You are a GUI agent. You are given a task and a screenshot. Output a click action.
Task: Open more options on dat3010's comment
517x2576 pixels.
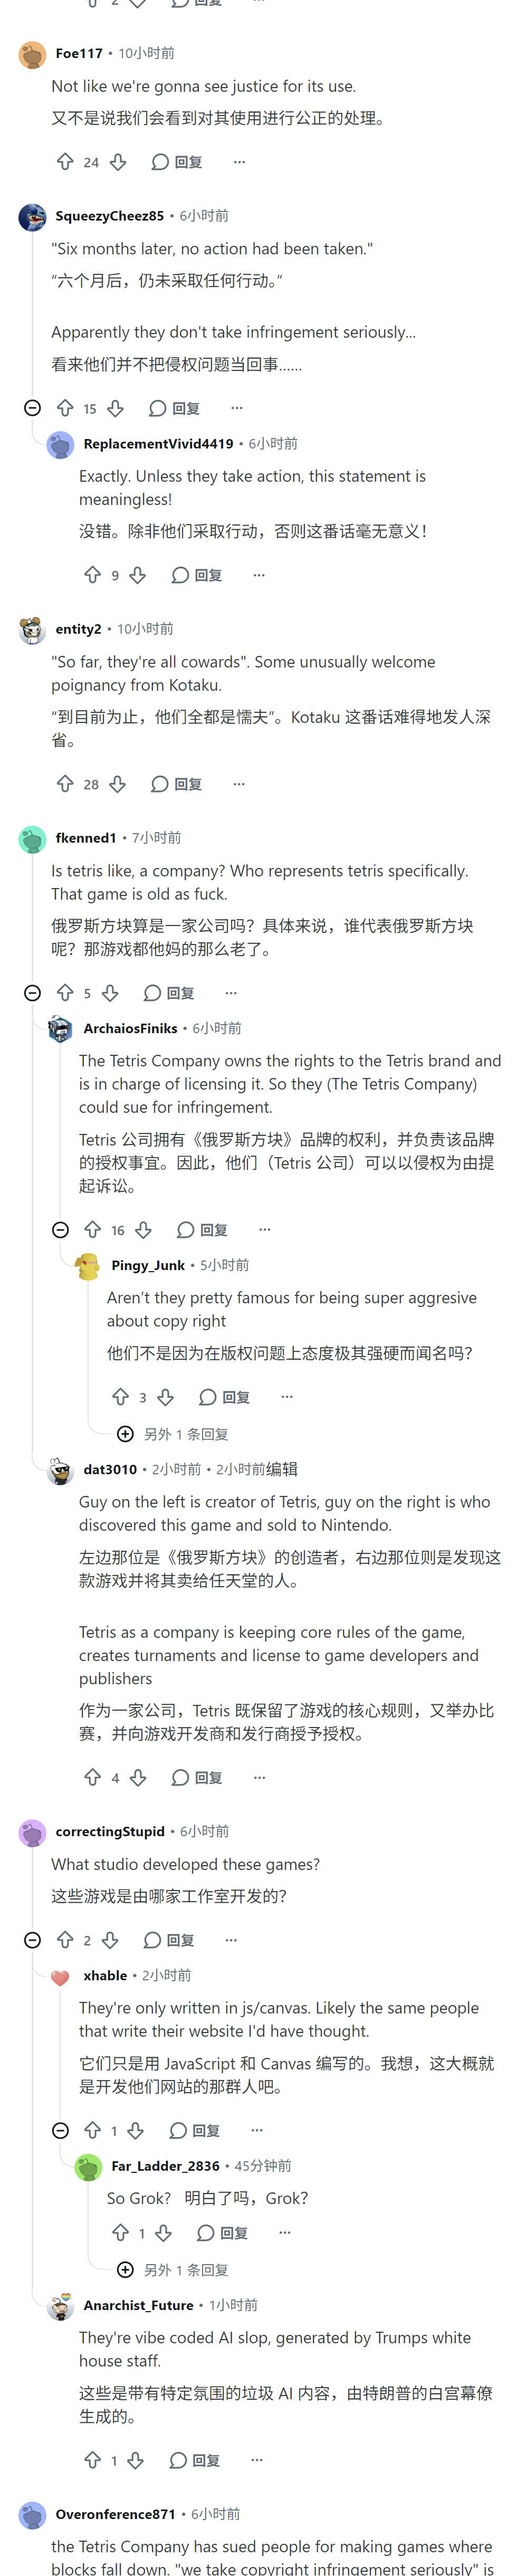[x=260, y=1777]
